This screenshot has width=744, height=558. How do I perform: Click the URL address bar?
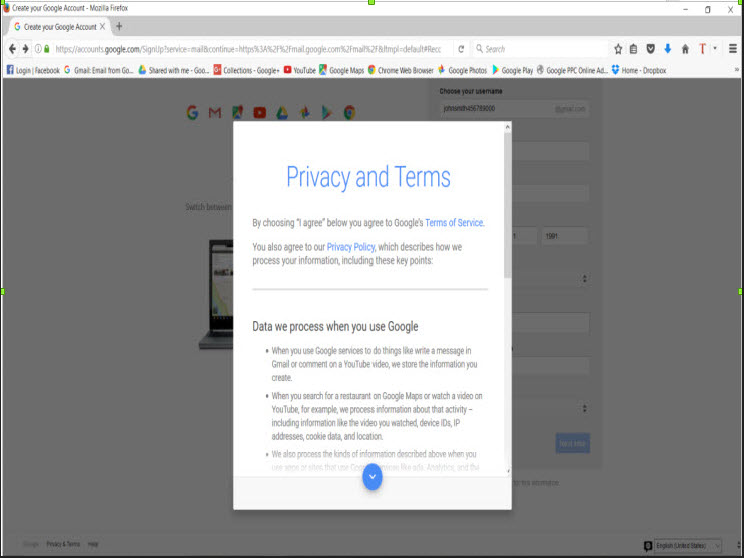pyautogui.click(x=250, y=48)
